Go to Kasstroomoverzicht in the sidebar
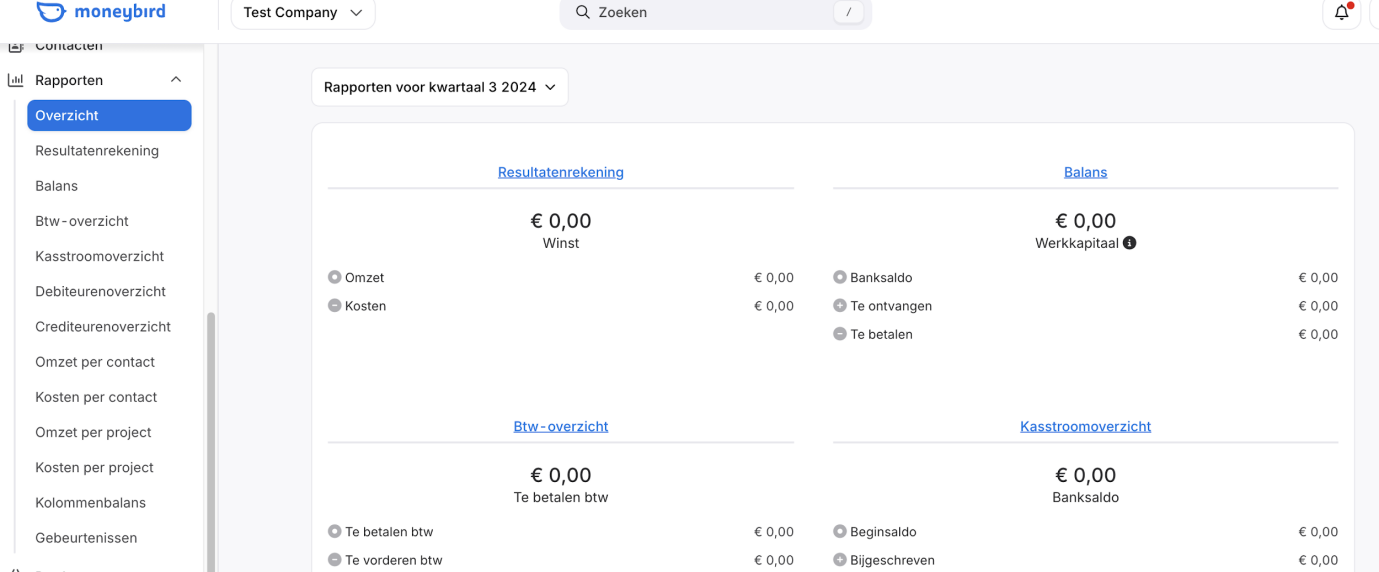 tap(99, 256)
